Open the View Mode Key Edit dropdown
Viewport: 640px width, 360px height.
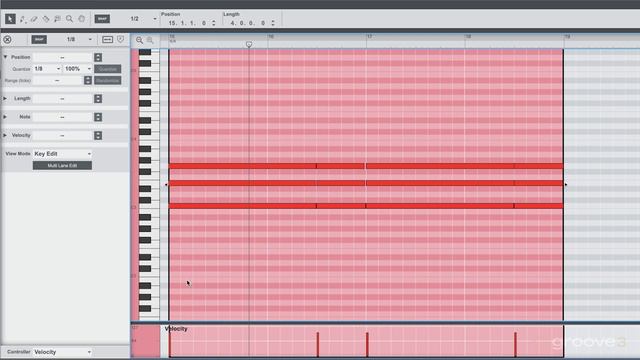tap(62, 154)
